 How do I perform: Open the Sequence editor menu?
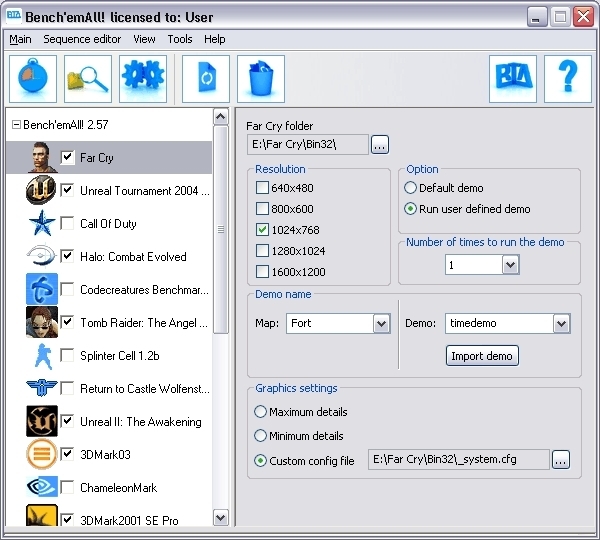[x=82, y=39]
